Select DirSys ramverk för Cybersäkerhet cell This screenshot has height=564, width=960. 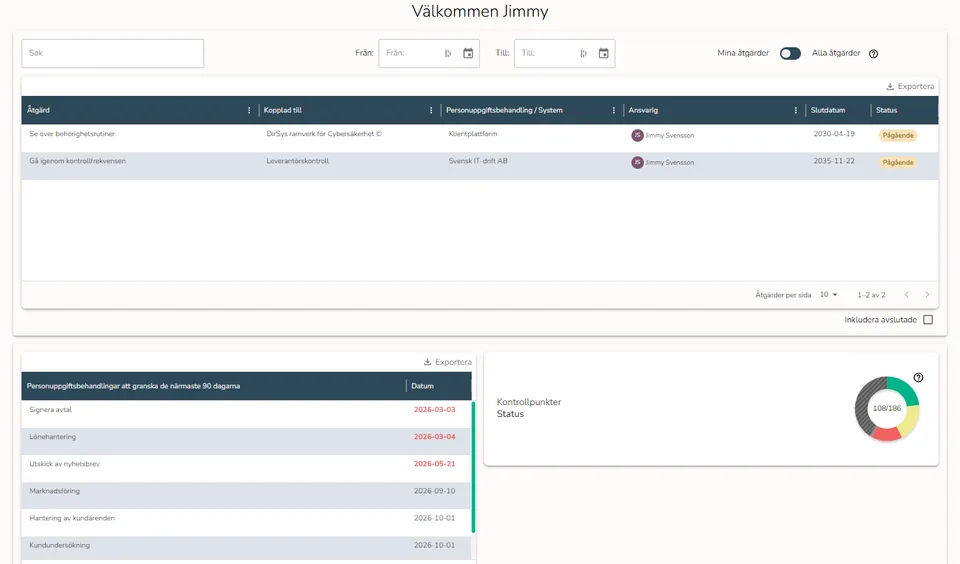[324, 133]
